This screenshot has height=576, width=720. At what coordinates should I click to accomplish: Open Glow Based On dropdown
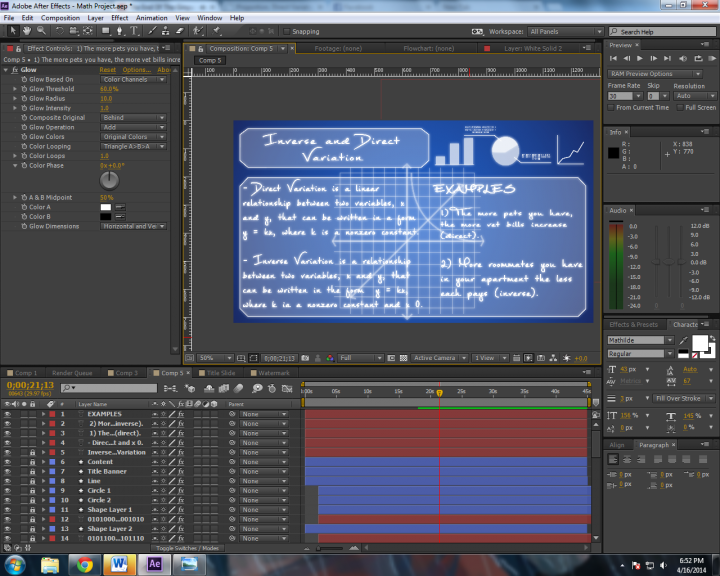pos(133,79)
